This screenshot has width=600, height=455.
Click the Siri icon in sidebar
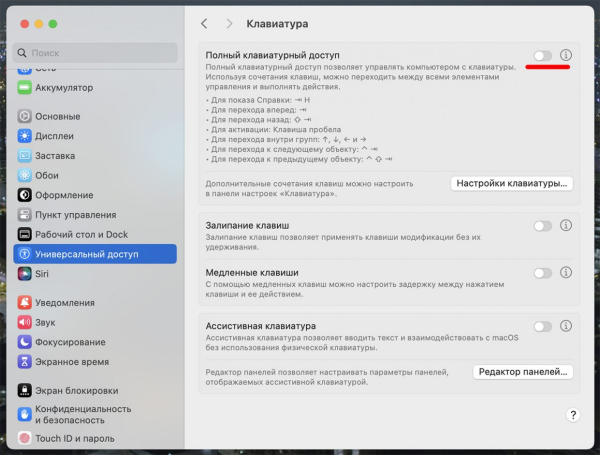(24, 274)
